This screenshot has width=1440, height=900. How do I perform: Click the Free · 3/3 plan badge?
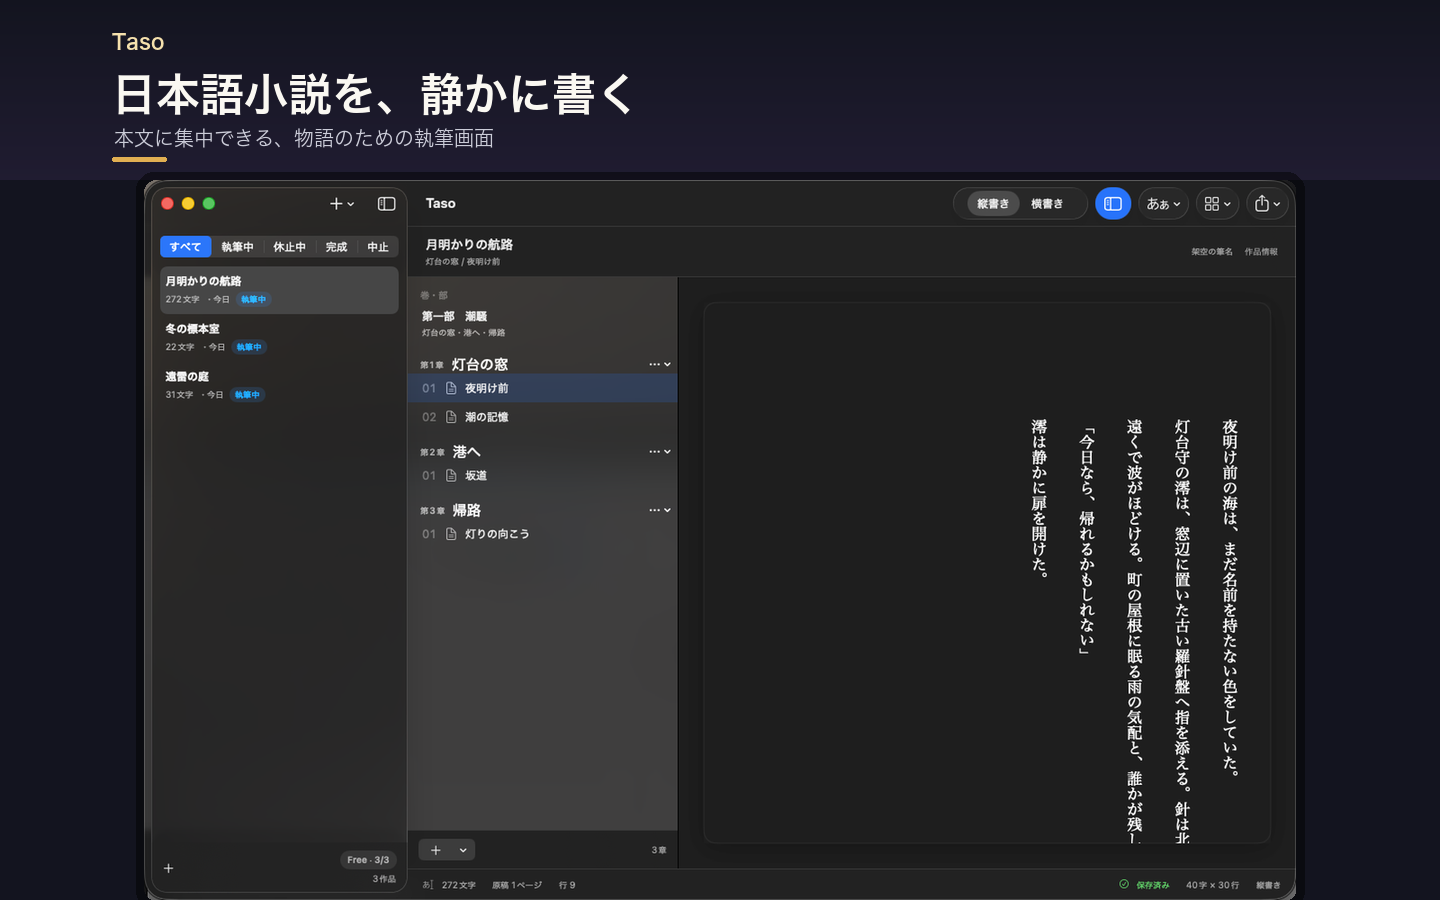(x=368, y=860)
